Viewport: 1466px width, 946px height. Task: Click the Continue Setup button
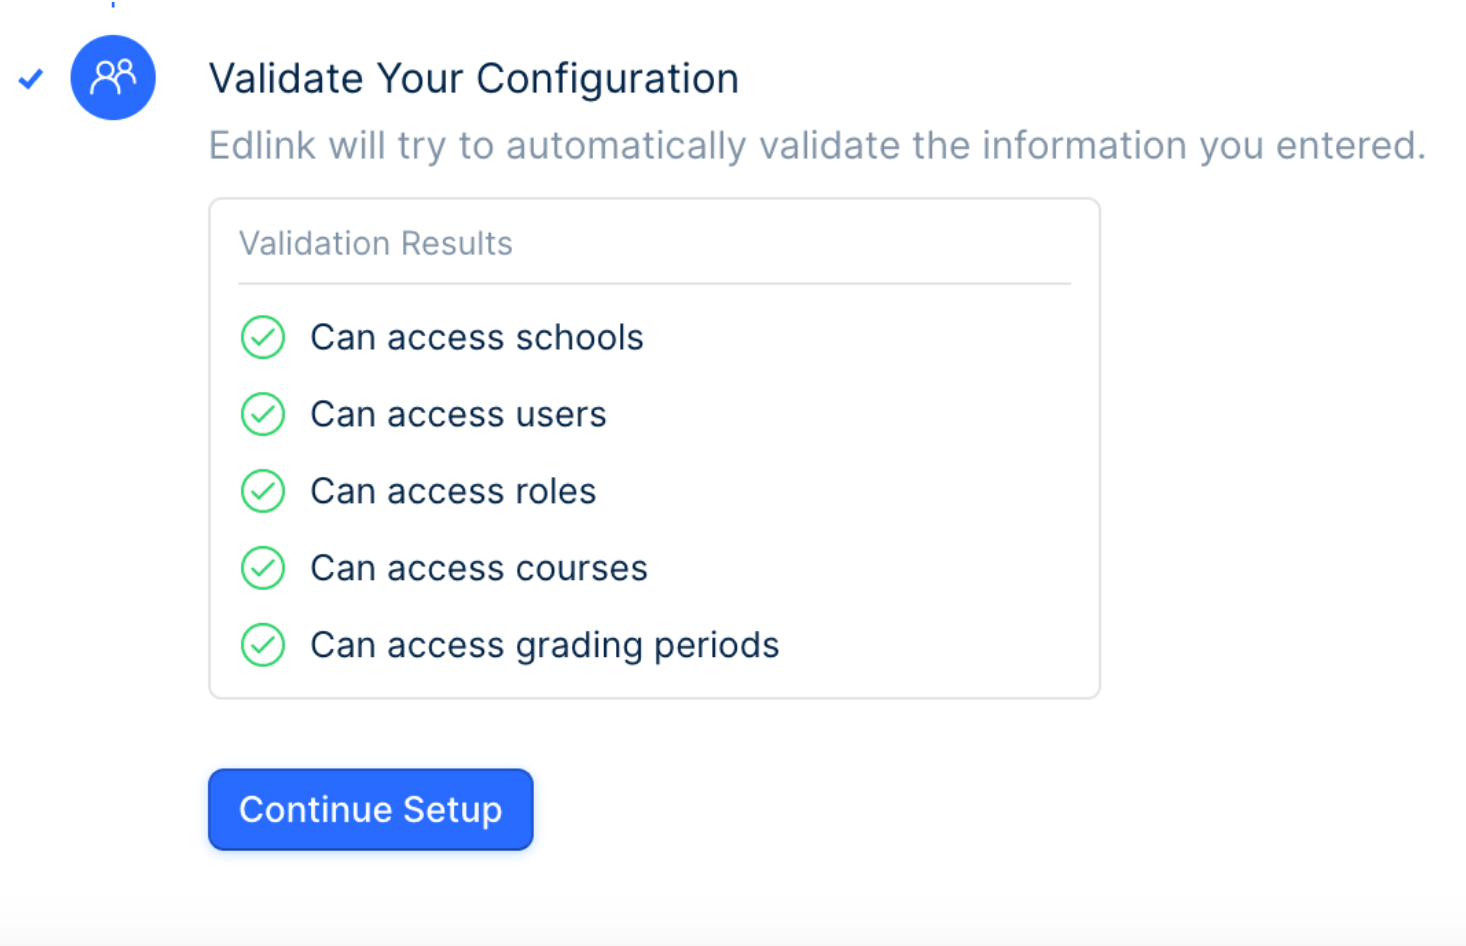coord(371,809)
